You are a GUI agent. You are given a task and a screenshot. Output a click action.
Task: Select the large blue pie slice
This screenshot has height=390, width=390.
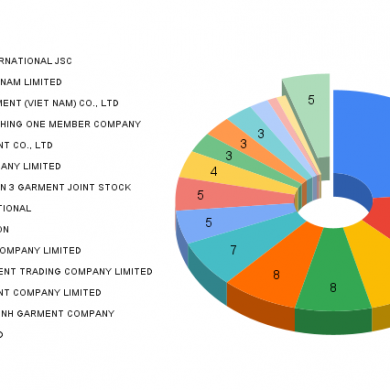click(363, 140)
